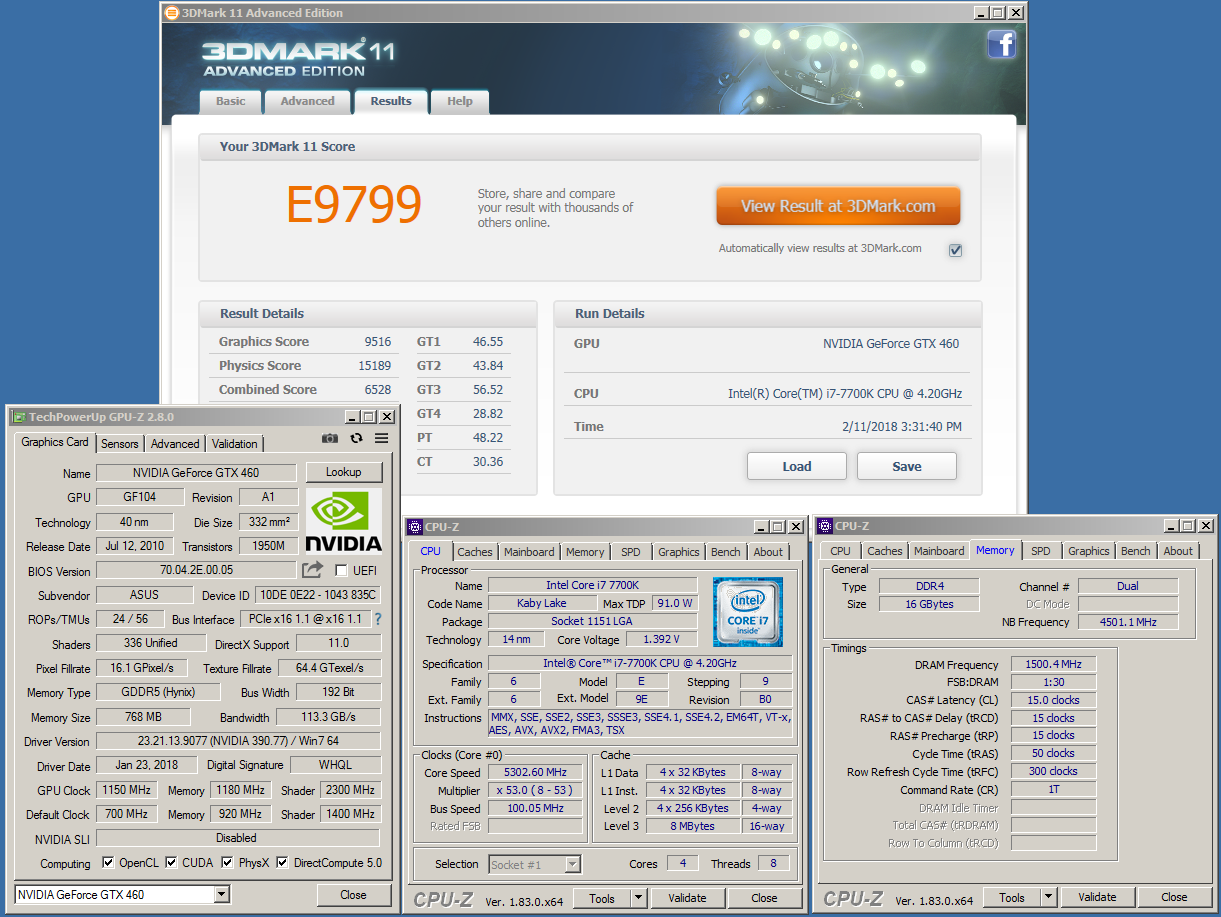Click Validate in right CPU-Z Memory window
1221x917 pixels.
tap(1097, 897)
